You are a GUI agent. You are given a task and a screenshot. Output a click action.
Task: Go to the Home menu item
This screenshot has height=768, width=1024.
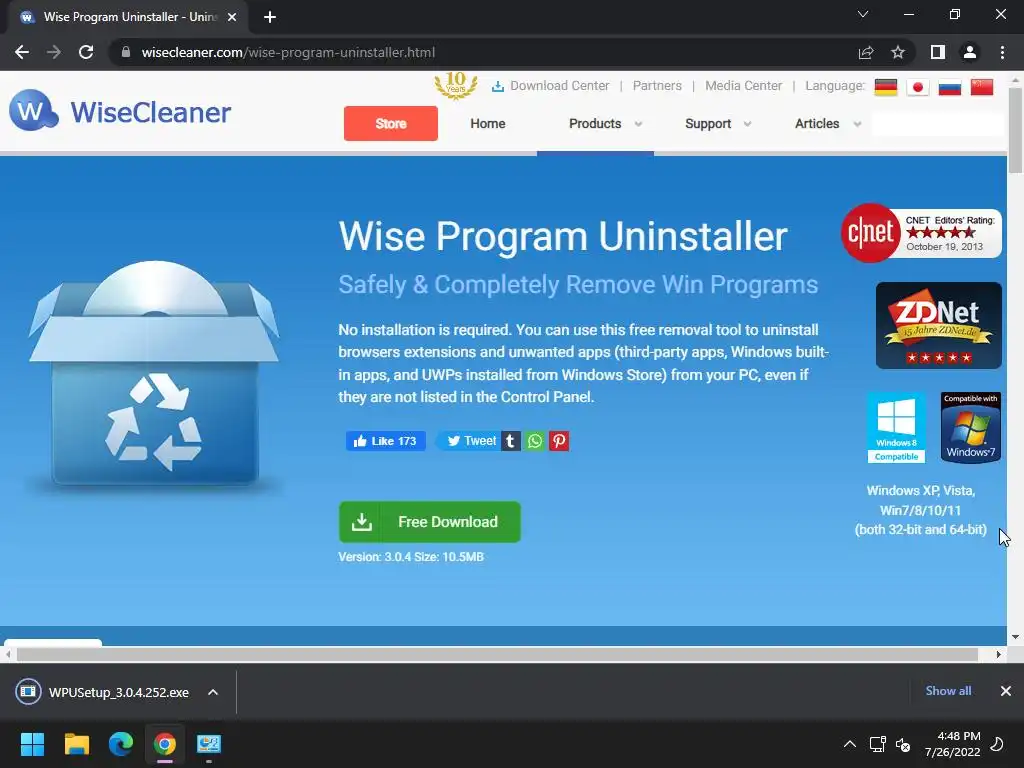(488, 123)
